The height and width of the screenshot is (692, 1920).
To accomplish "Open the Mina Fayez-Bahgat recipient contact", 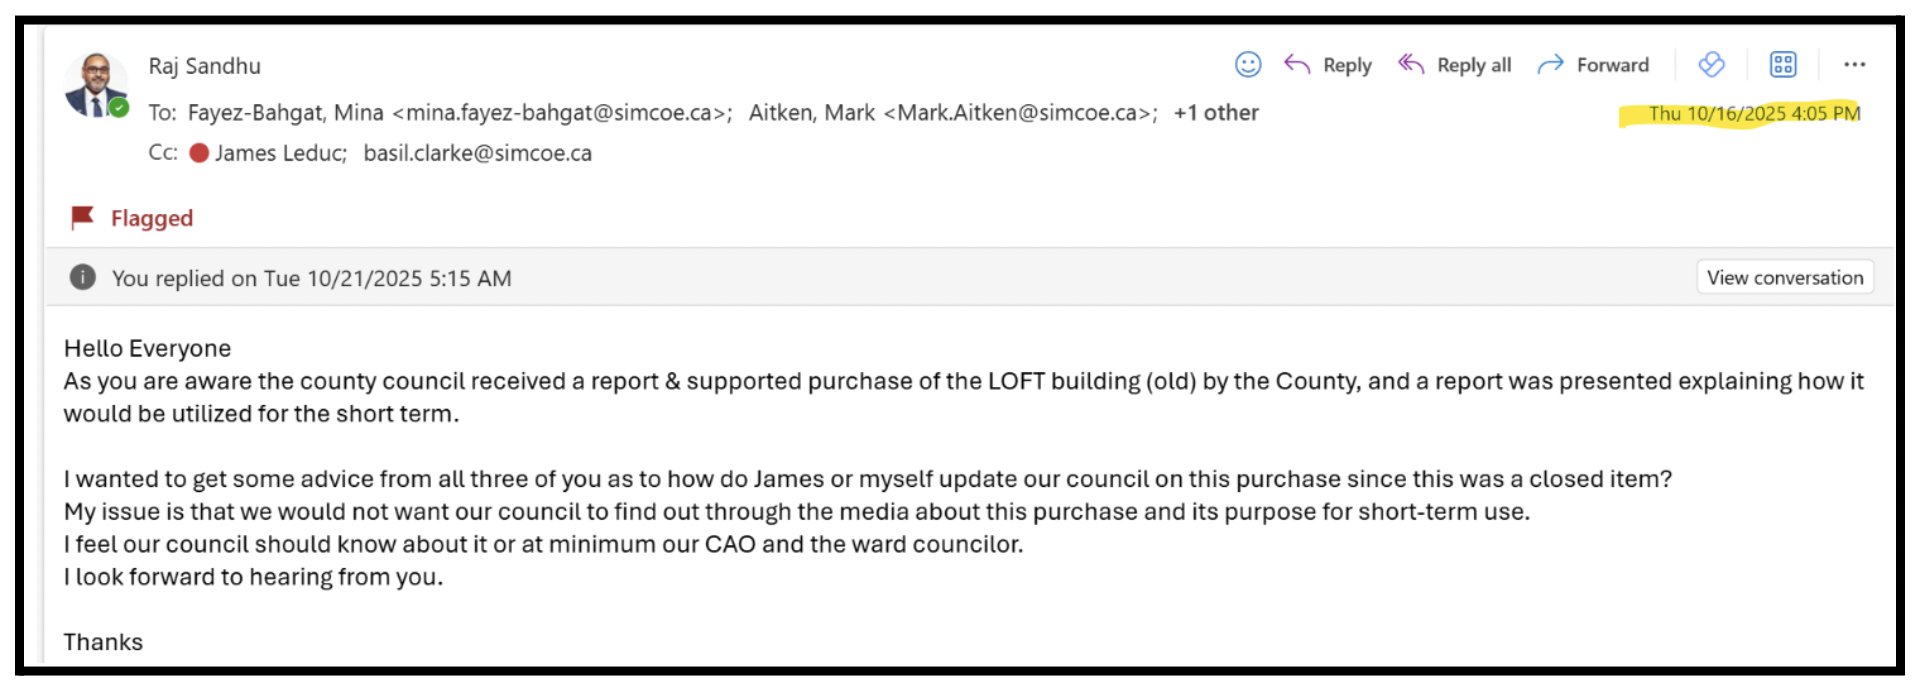I will pyautogui.click(x=460, y=113).
